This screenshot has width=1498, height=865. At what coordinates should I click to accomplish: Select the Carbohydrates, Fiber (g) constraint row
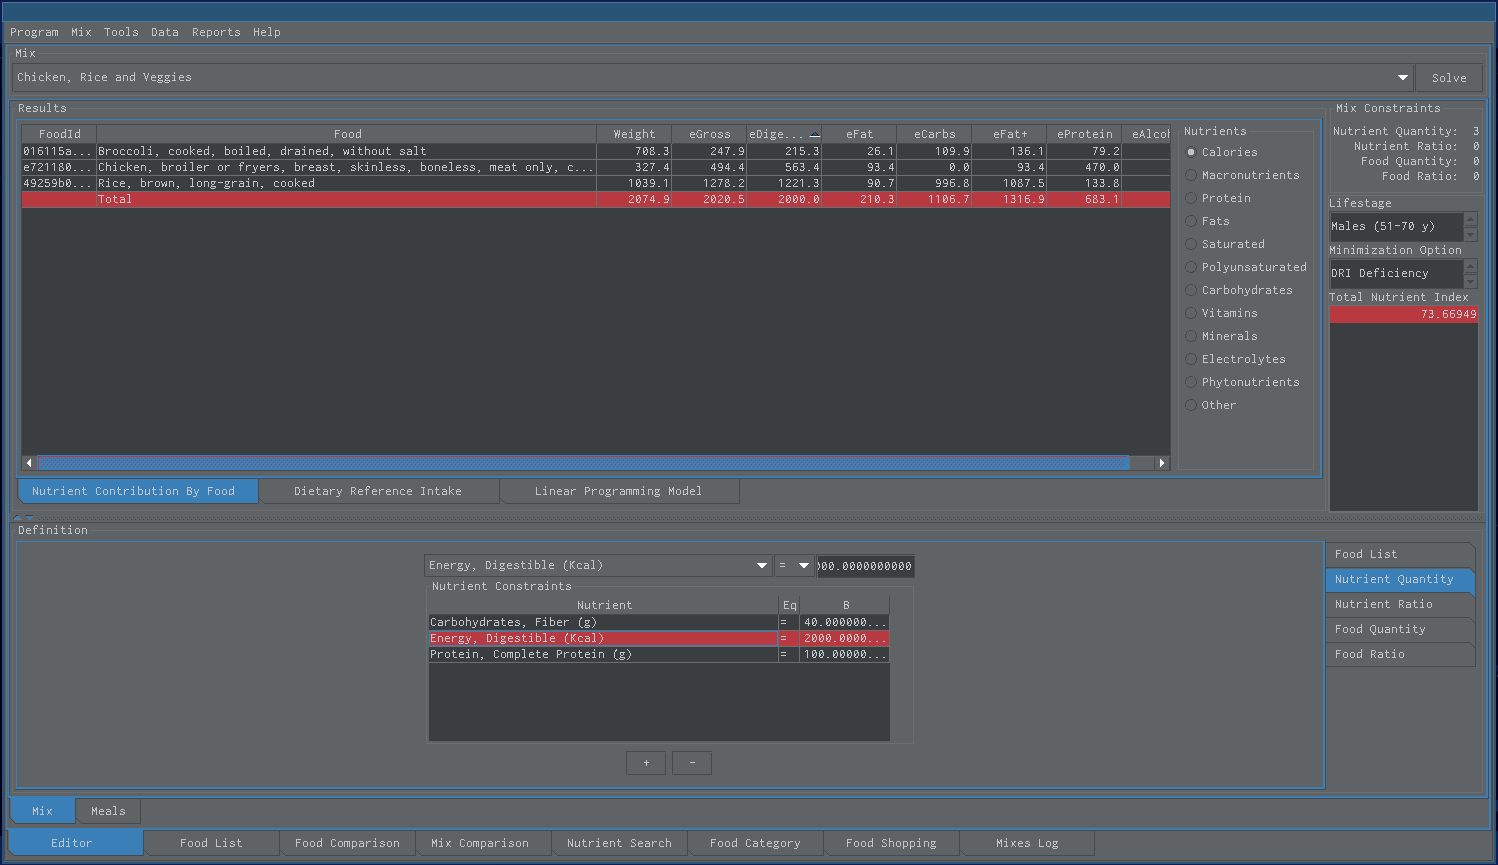pyautogui.click(x=659, y=622)
